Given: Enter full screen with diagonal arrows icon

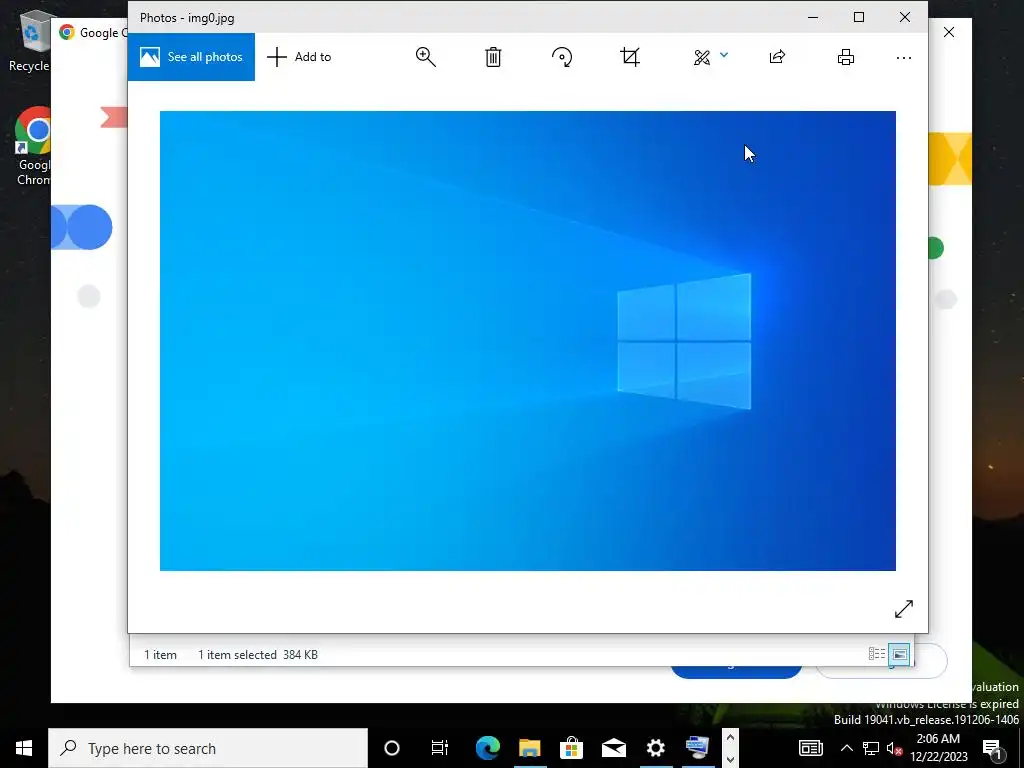Looking at the screenshot, I should coord(904,609).
